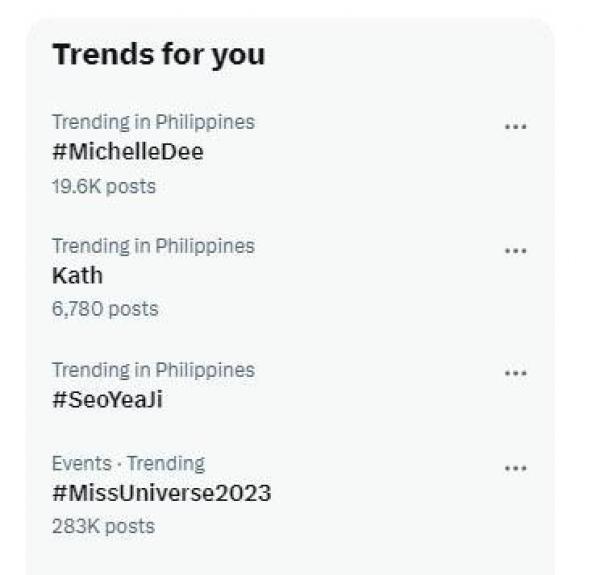Image resolution: width=600 pixels, height=575 pixels.
Task: Click the three-dot menu beside Kath
Action: (515, 251)
